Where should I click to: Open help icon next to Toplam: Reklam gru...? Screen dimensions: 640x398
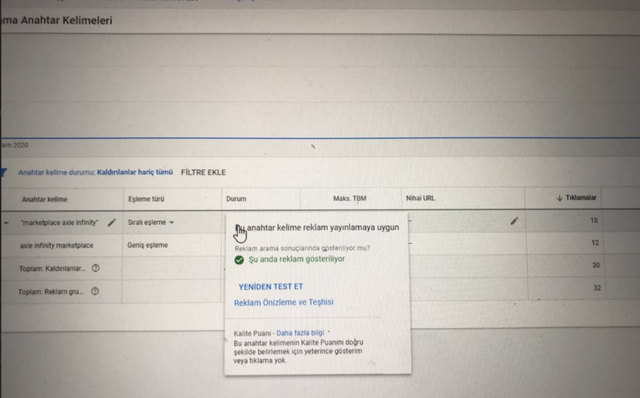[95, 291]
